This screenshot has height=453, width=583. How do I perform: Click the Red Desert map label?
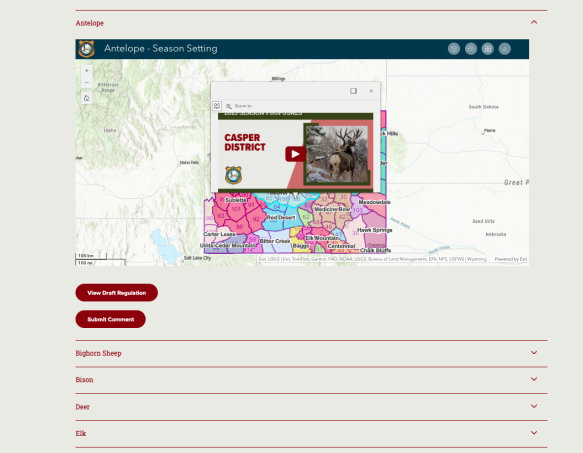tap(281, 218)
